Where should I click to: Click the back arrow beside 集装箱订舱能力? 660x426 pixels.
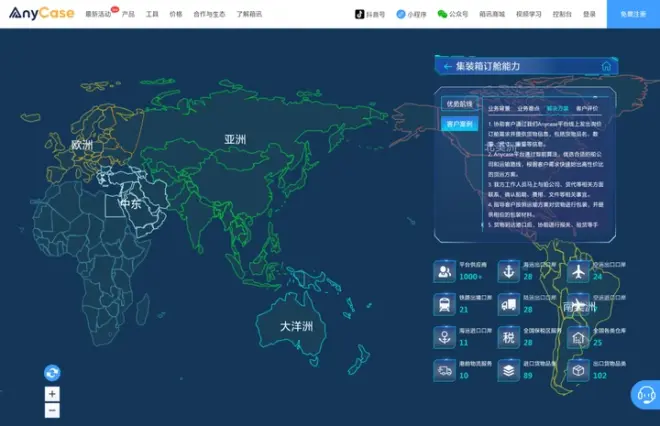click(447, 67)
